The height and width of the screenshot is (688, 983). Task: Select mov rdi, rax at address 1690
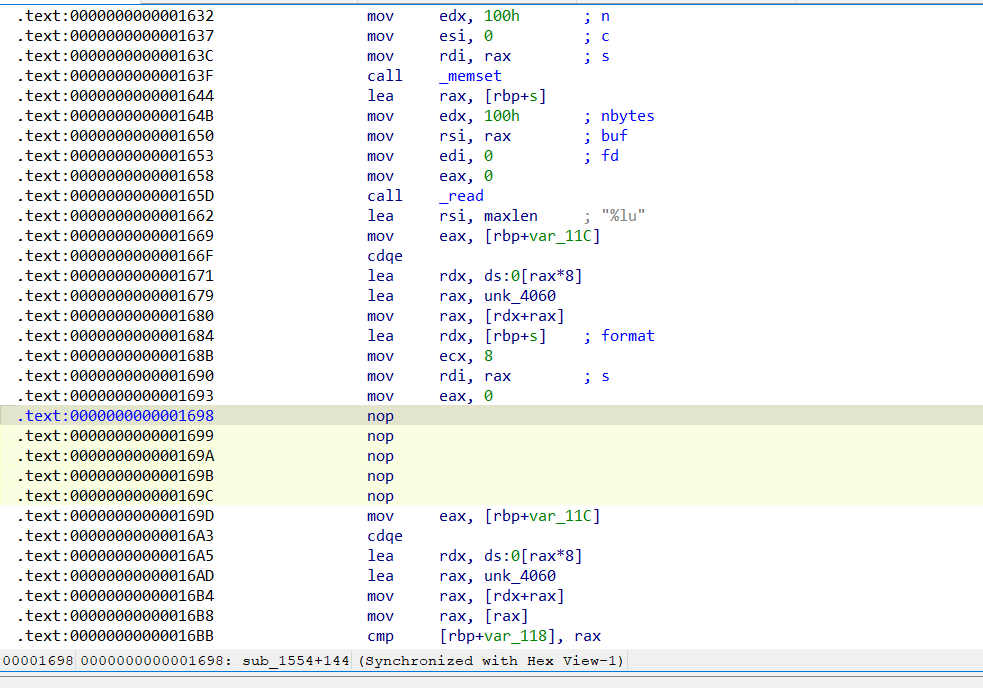[439, 376]
